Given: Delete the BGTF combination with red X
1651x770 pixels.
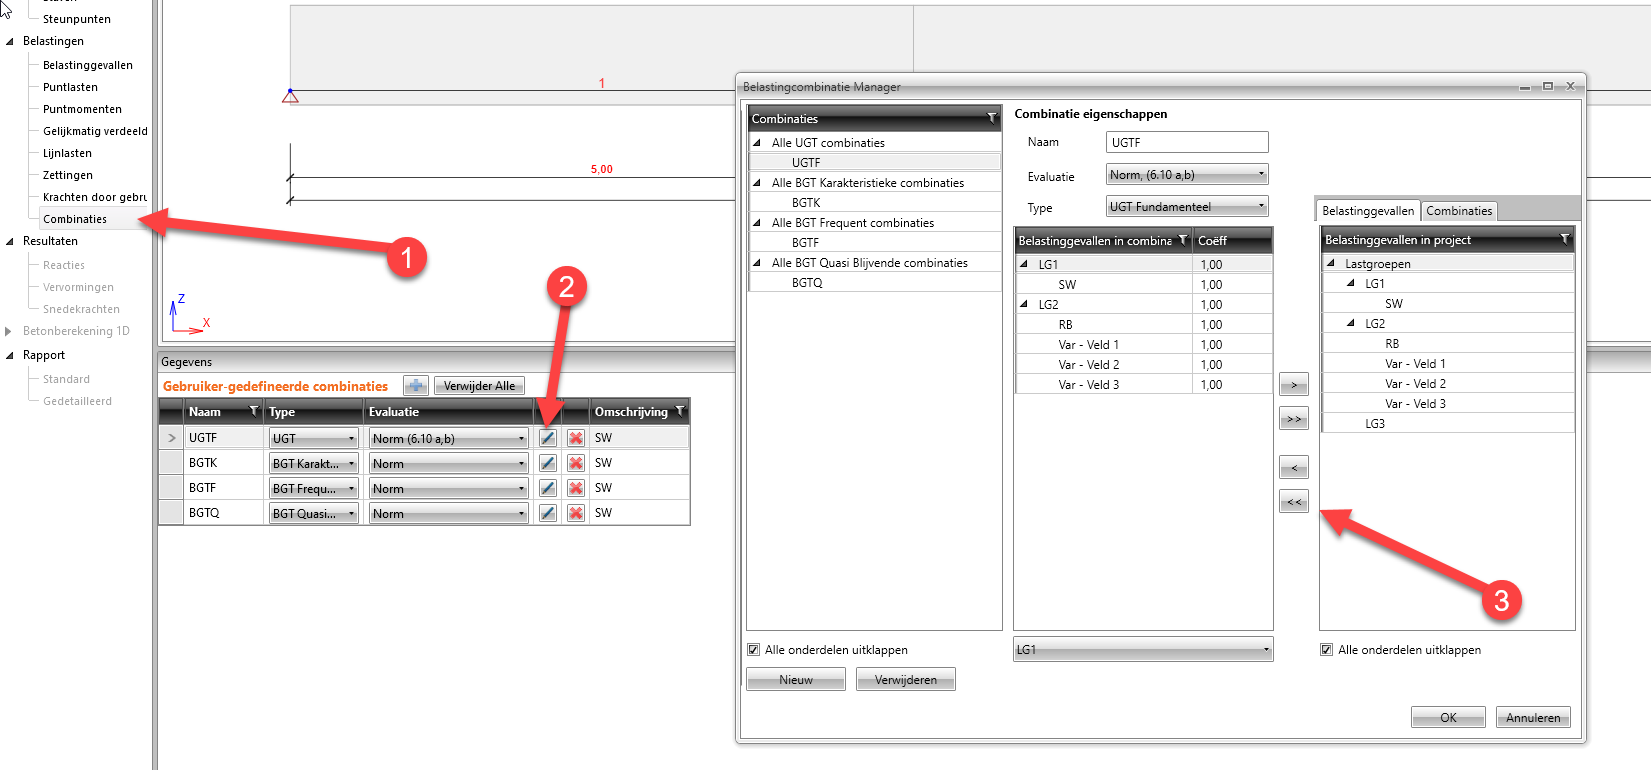Looking at the screenshot, I should (576, 488).
